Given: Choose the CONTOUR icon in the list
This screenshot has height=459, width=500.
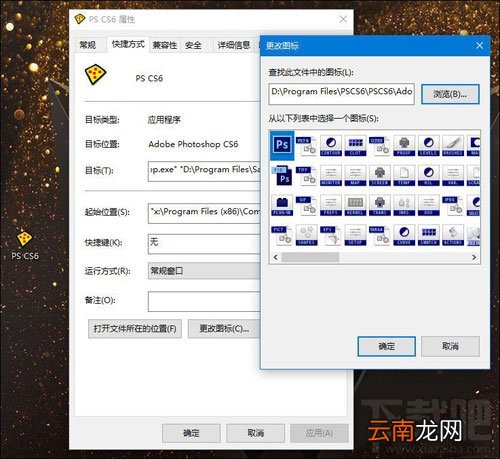Looking at the screenshot, I should 331,146.
